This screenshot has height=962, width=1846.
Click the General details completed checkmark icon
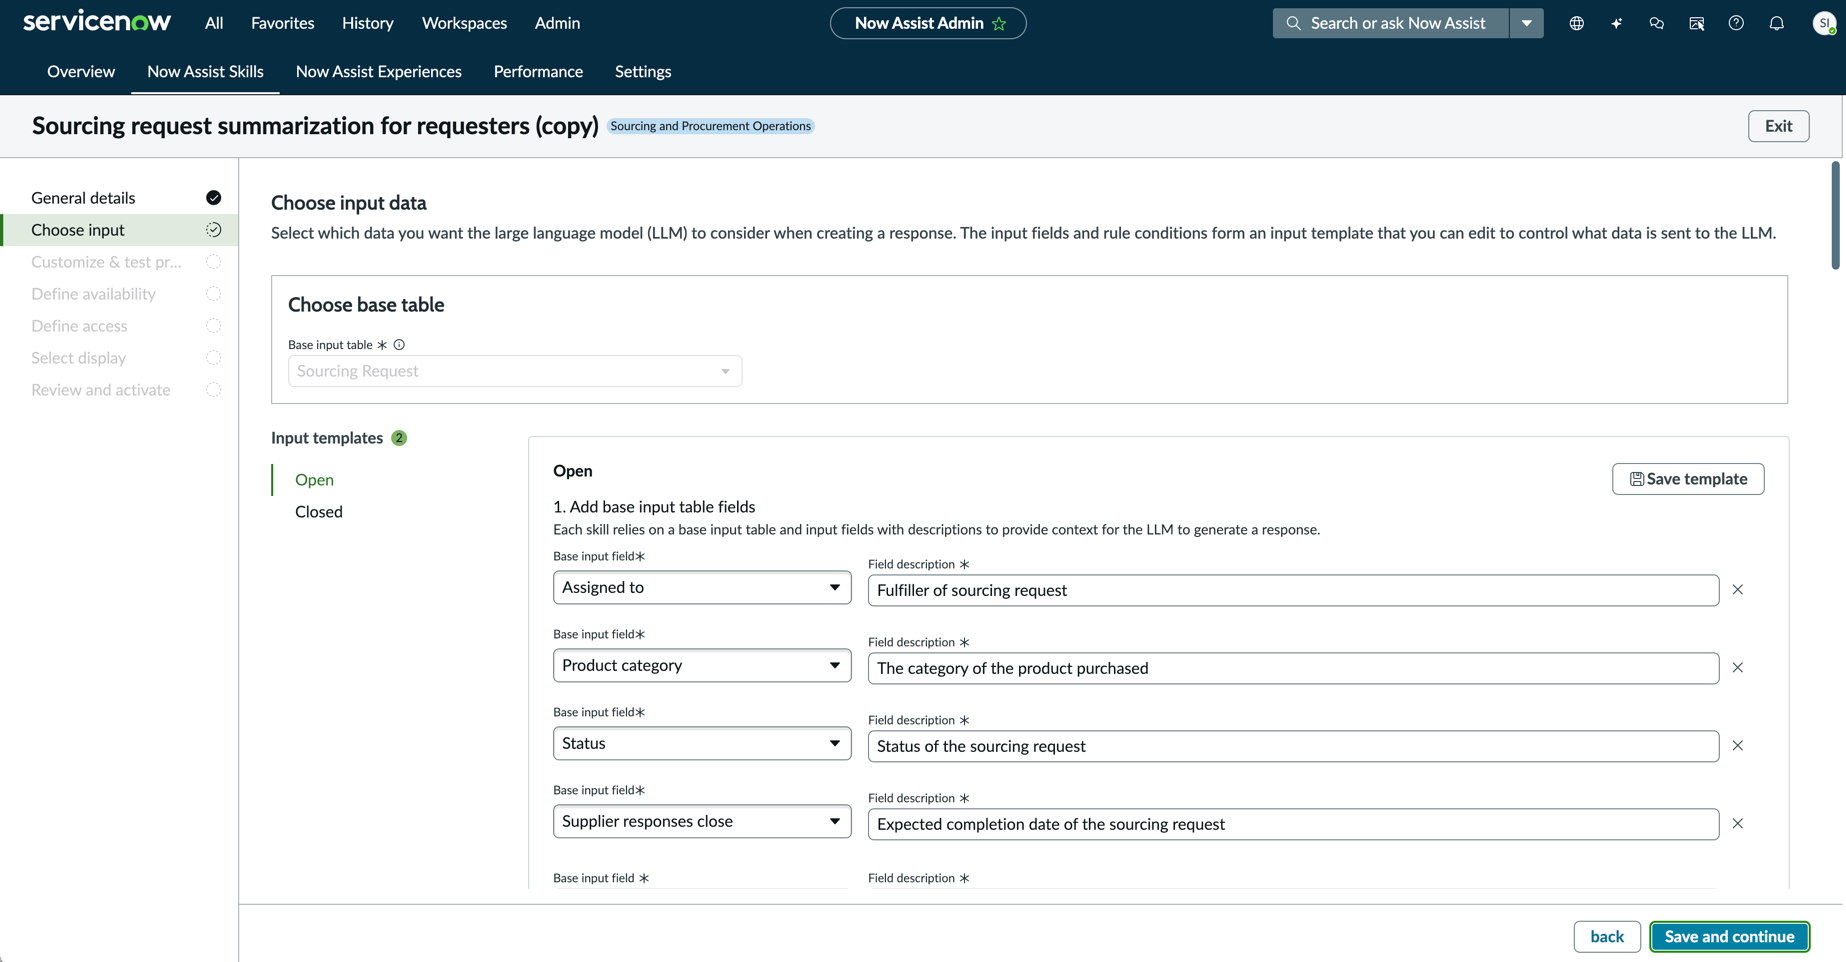(214, 198)
